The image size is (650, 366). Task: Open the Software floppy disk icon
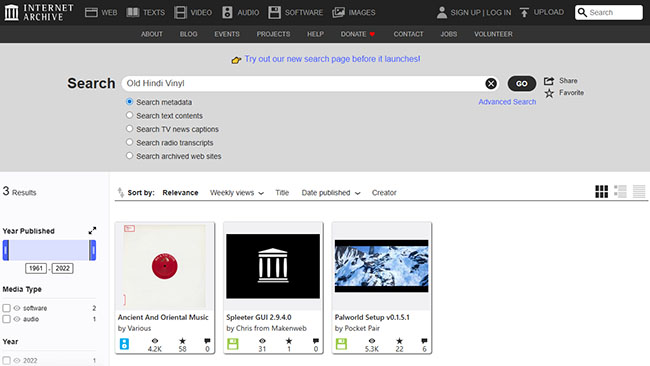coord(274,12)
